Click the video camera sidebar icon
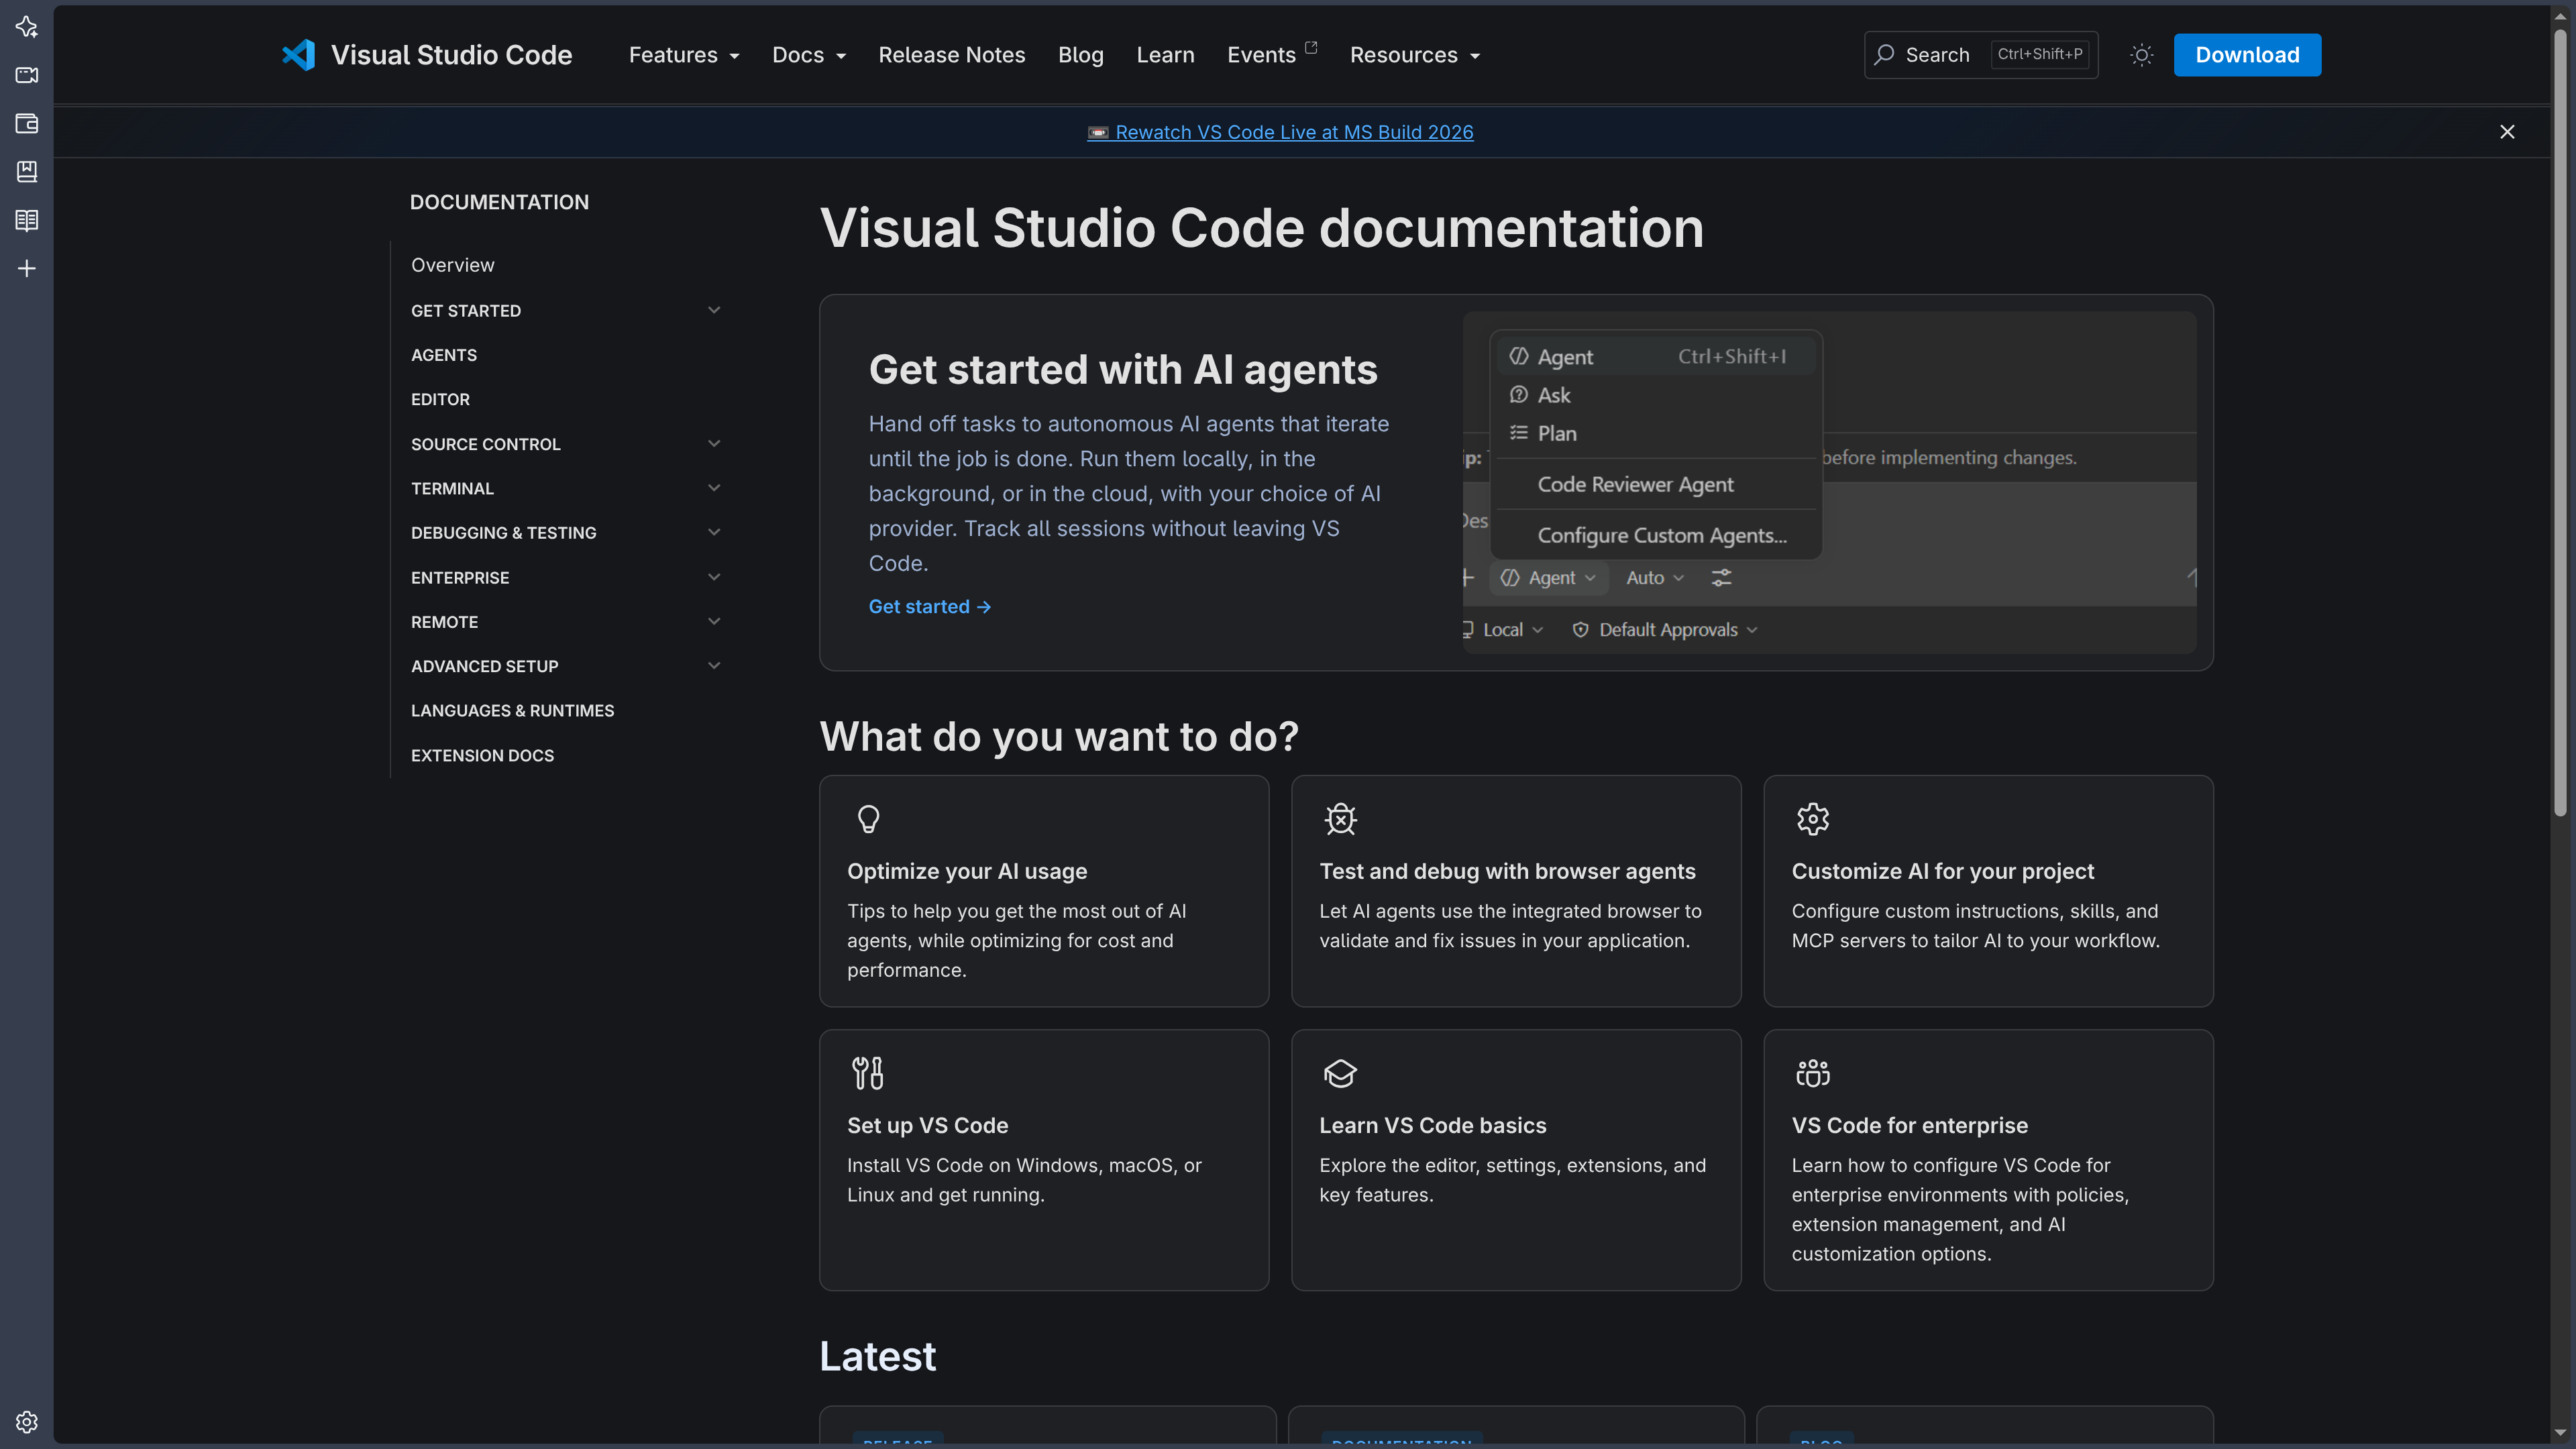This screenshot has width=2576, height=1449. click(27, 75)
